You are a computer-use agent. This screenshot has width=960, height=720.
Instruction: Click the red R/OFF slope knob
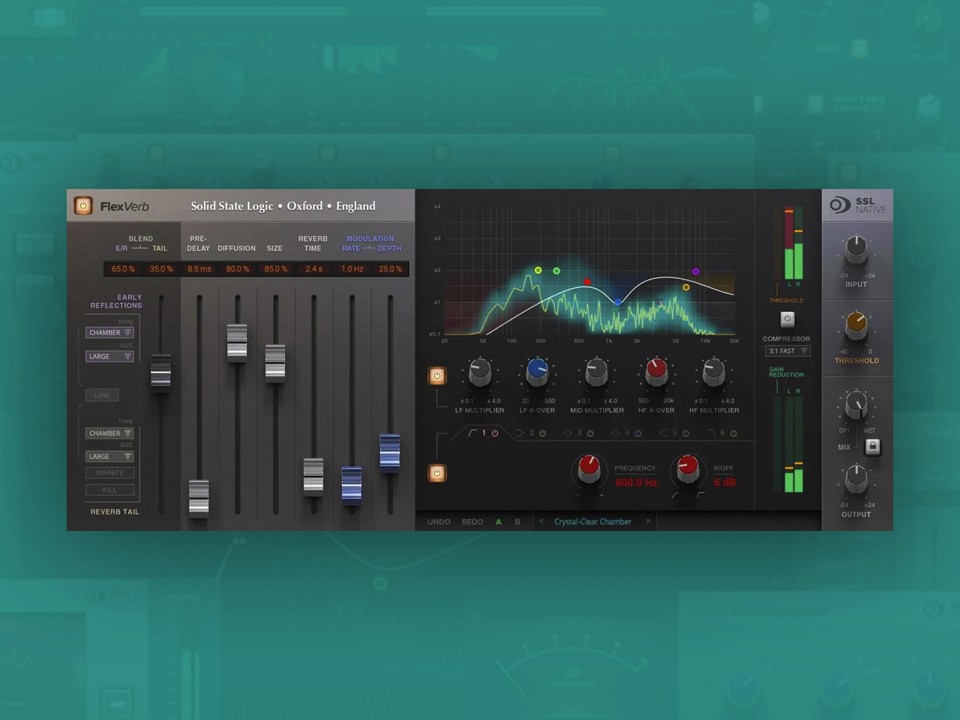[688, 470]
